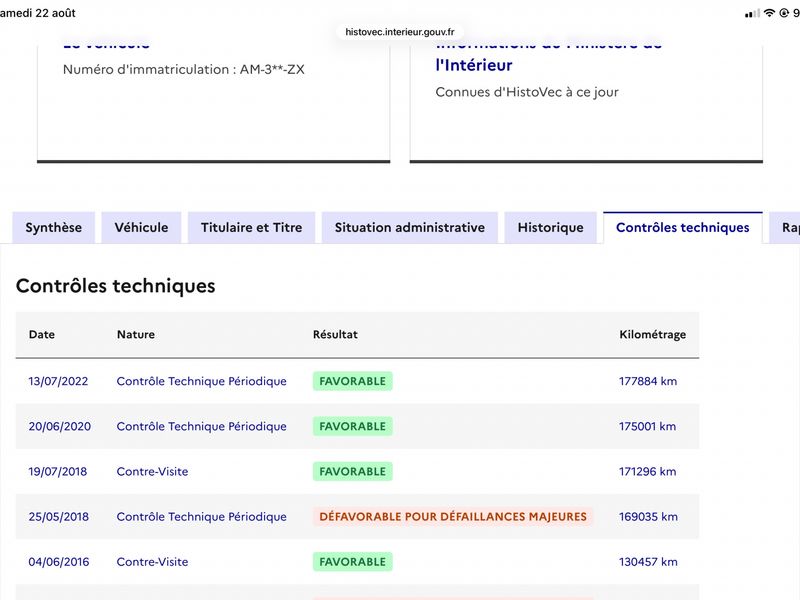
Task: Go to the Historique tab
Action: [551, 228]
